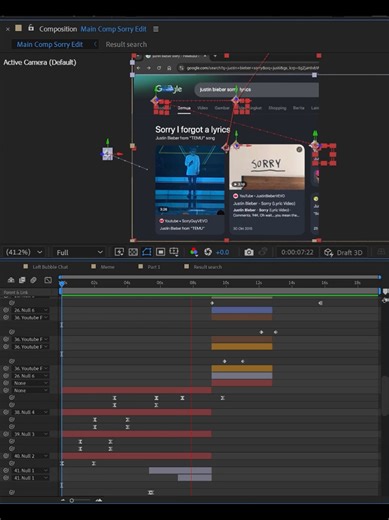Open the Full resolution dropdown
This screenshot has height=520, width=389.
pyautogui.click(x=79, y=252)
